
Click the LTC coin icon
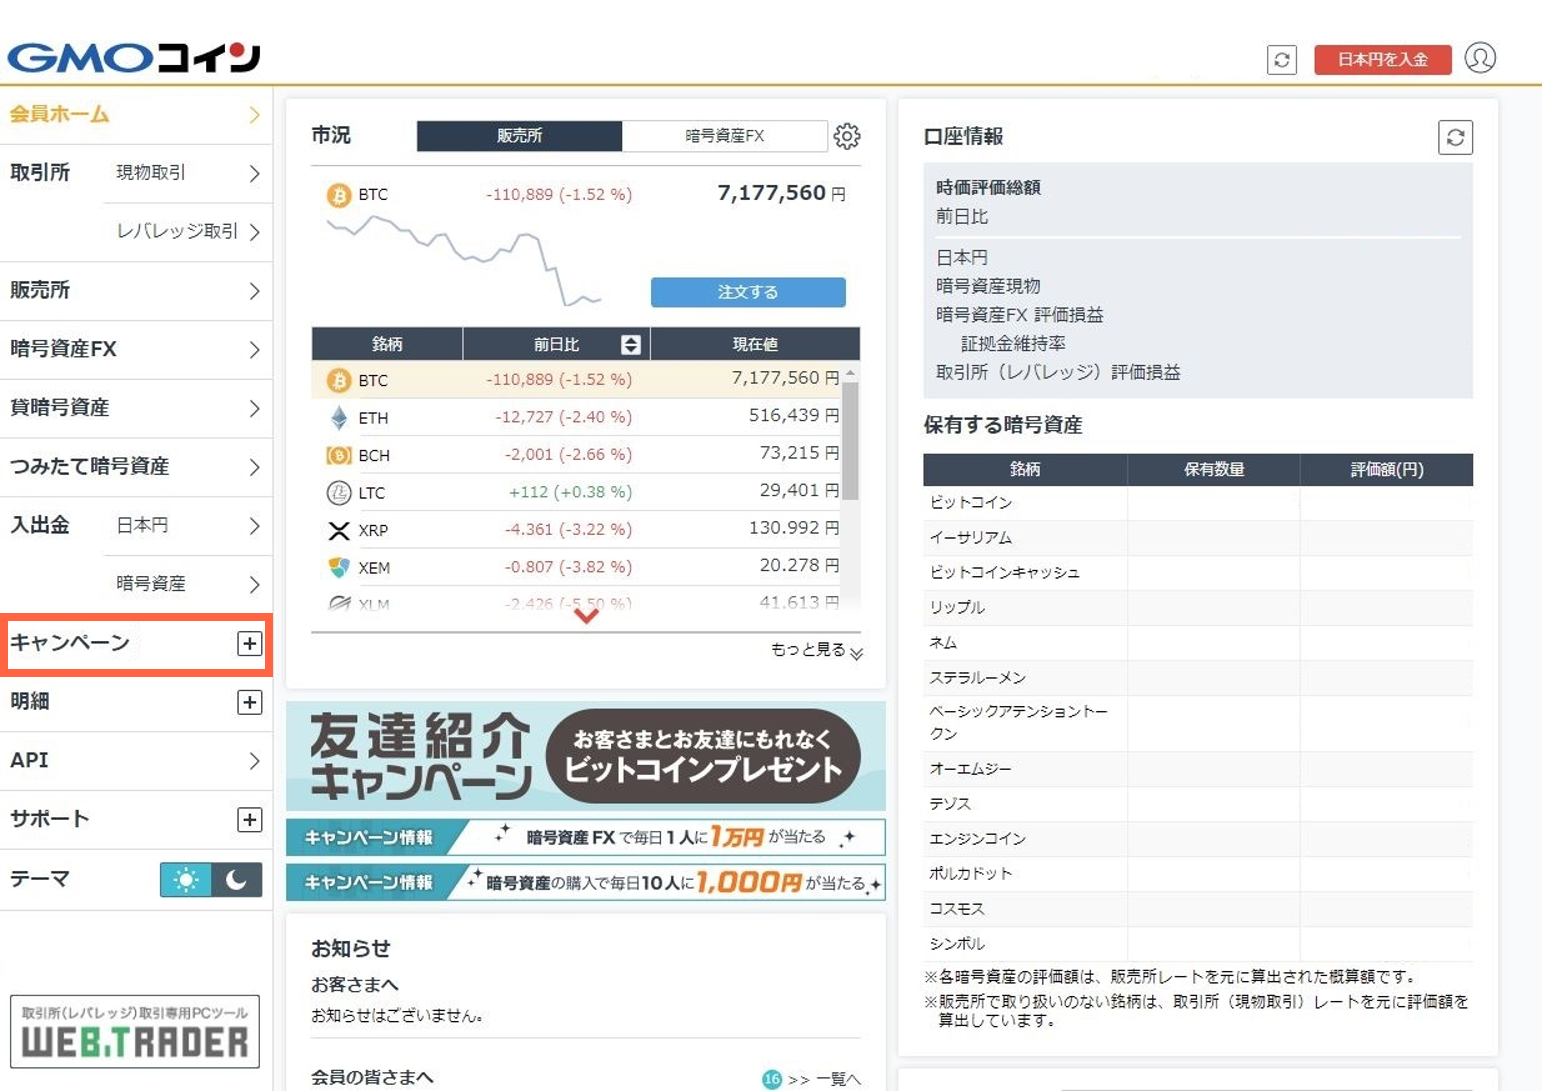click(x=339, y=492)
